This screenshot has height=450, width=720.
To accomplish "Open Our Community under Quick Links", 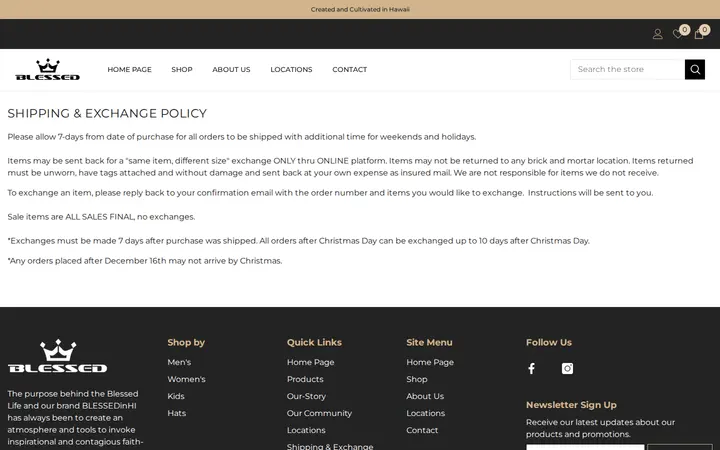I will point(319,413).
